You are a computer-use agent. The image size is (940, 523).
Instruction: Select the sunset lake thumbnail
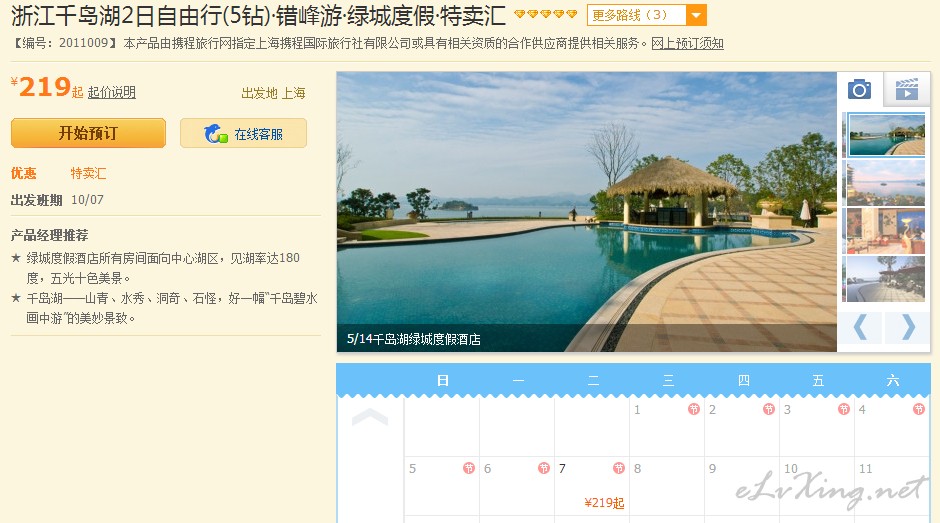(884, 183)
